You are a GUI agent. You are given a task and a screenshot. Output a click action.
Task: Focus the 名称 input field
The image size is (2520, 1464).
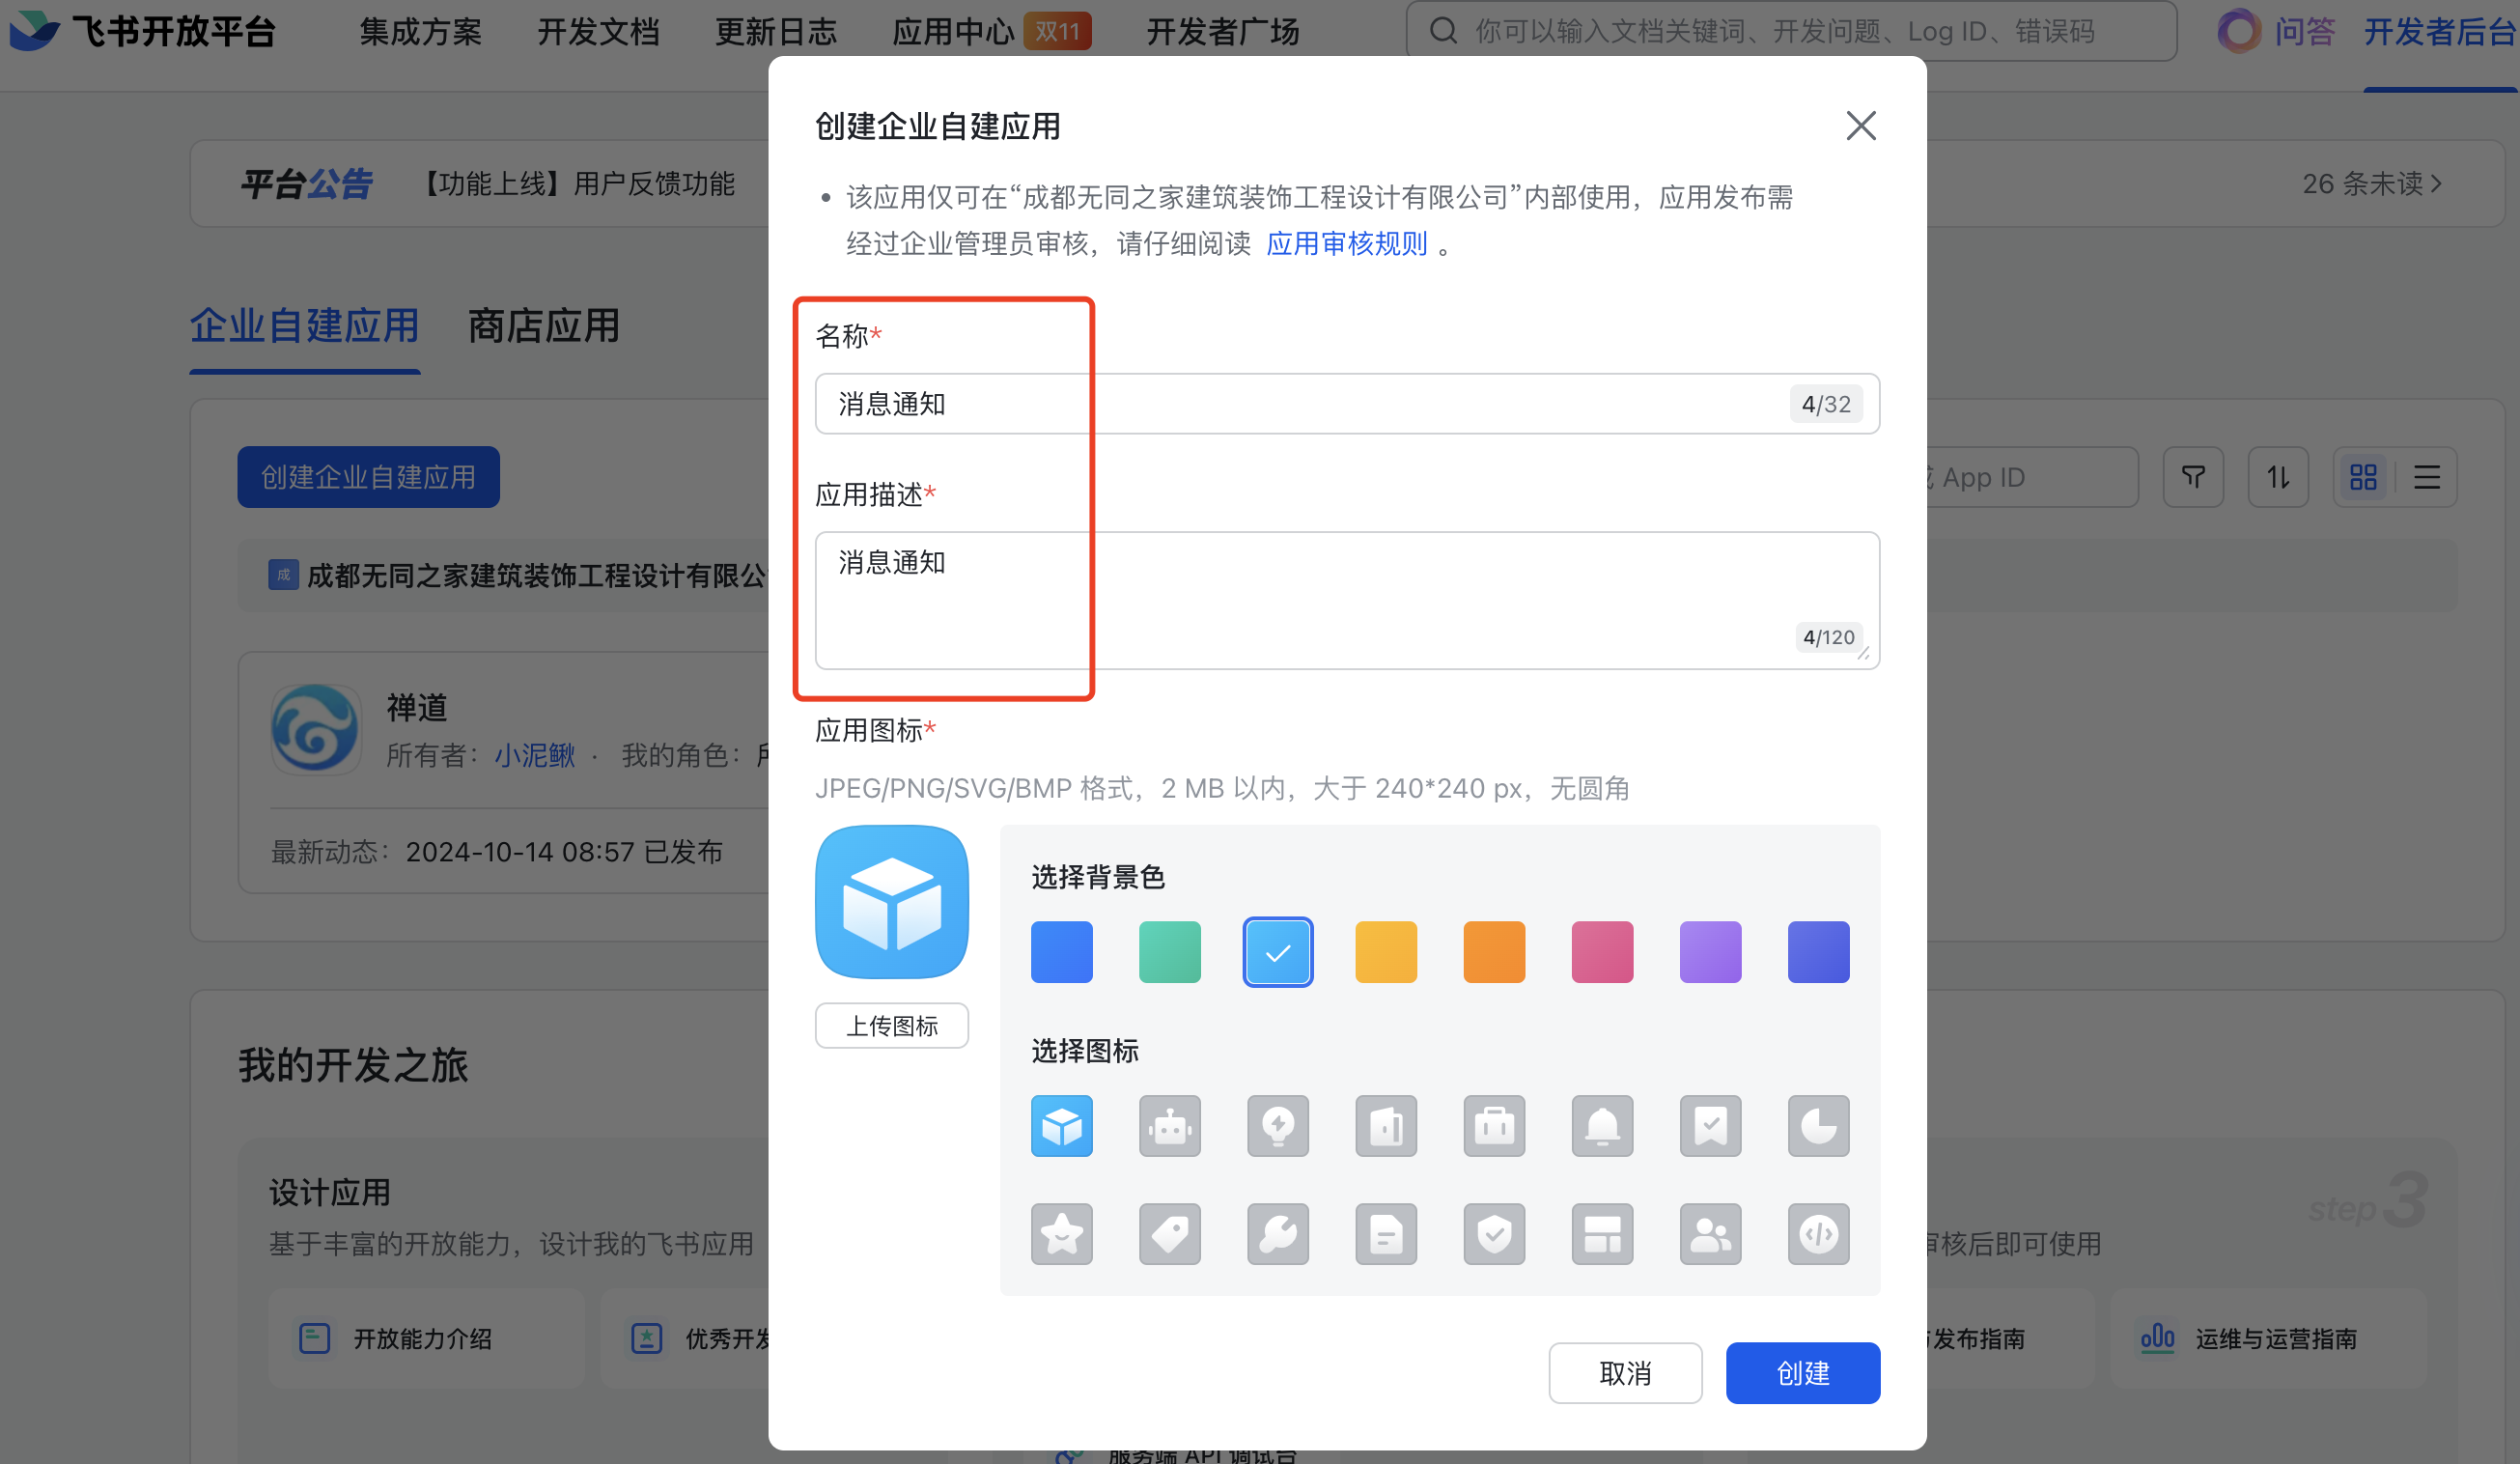pyautogui.click(x=1300, y=404)
